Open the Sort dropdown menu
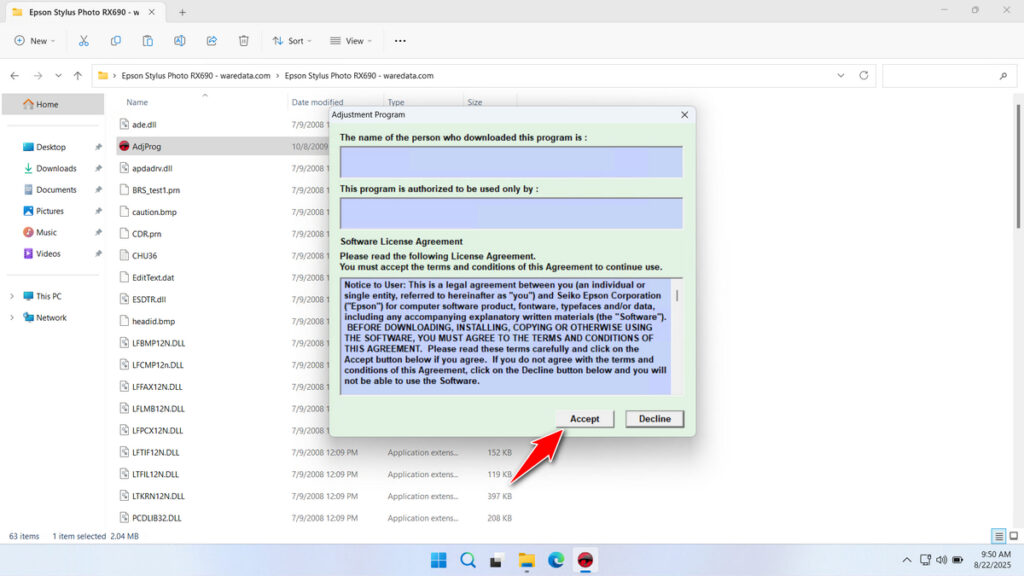This screenshot has width=1024, height=576. [292, 40]
